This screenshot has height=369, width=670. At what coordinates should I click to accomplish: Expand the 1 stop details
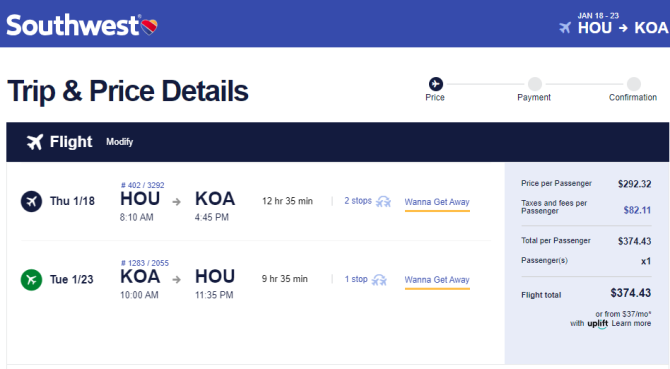coord(356,279)
